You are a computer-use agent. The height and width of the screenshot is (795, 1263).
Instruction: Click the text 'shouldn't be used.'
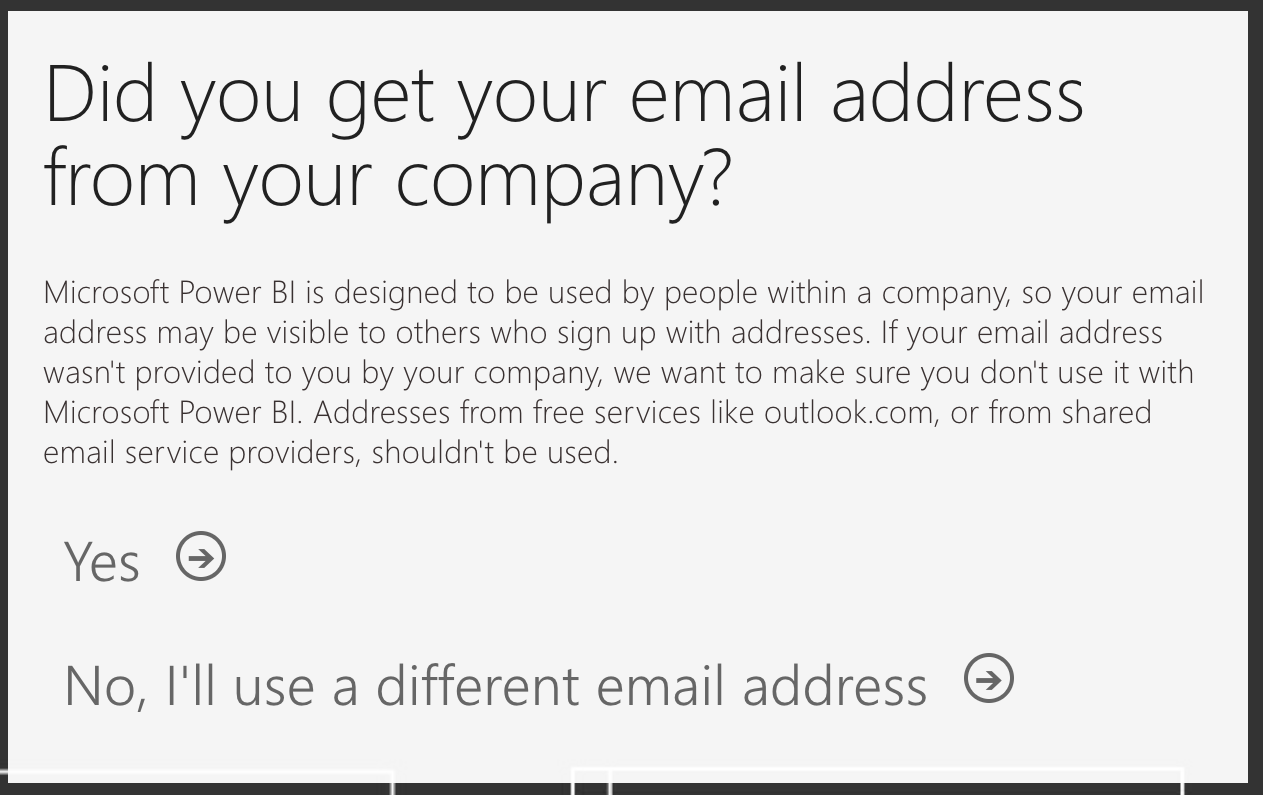pyautogui.click(x=495, y=452)
